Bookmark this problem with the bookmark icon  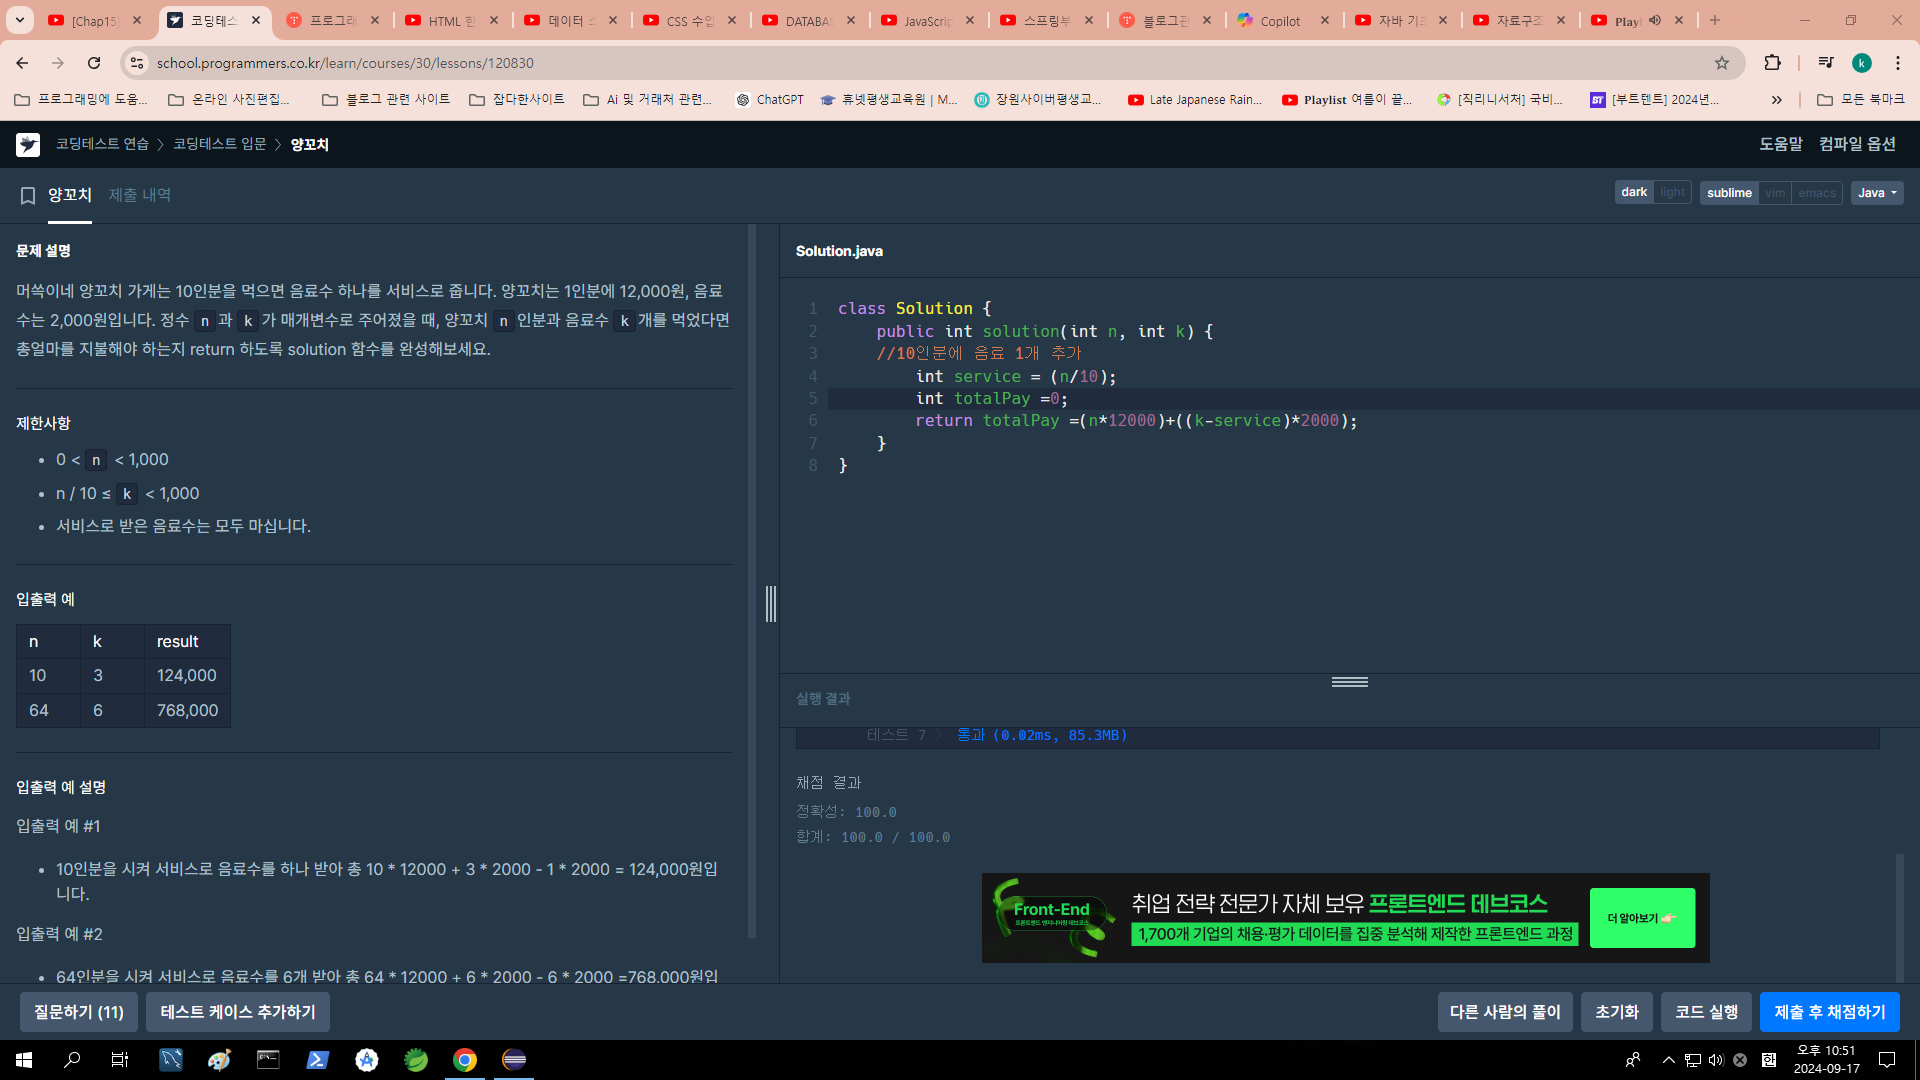pos(28,196)
